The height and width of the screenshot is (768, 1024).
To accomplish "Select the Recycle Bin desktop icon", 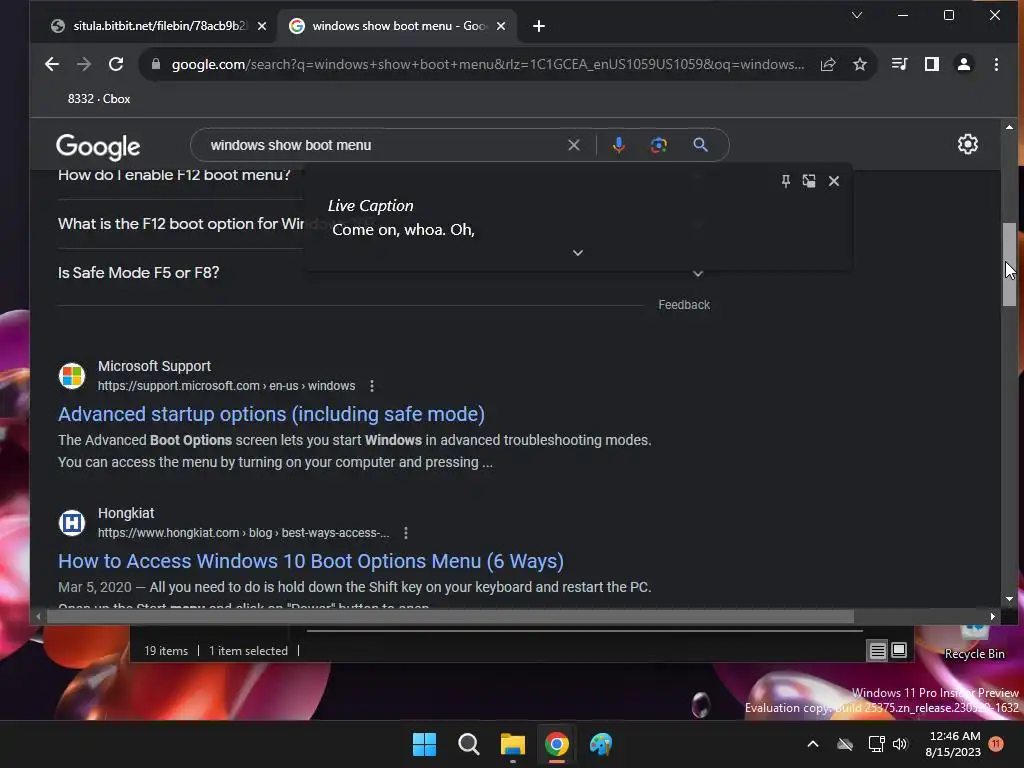I will [974, 643].
